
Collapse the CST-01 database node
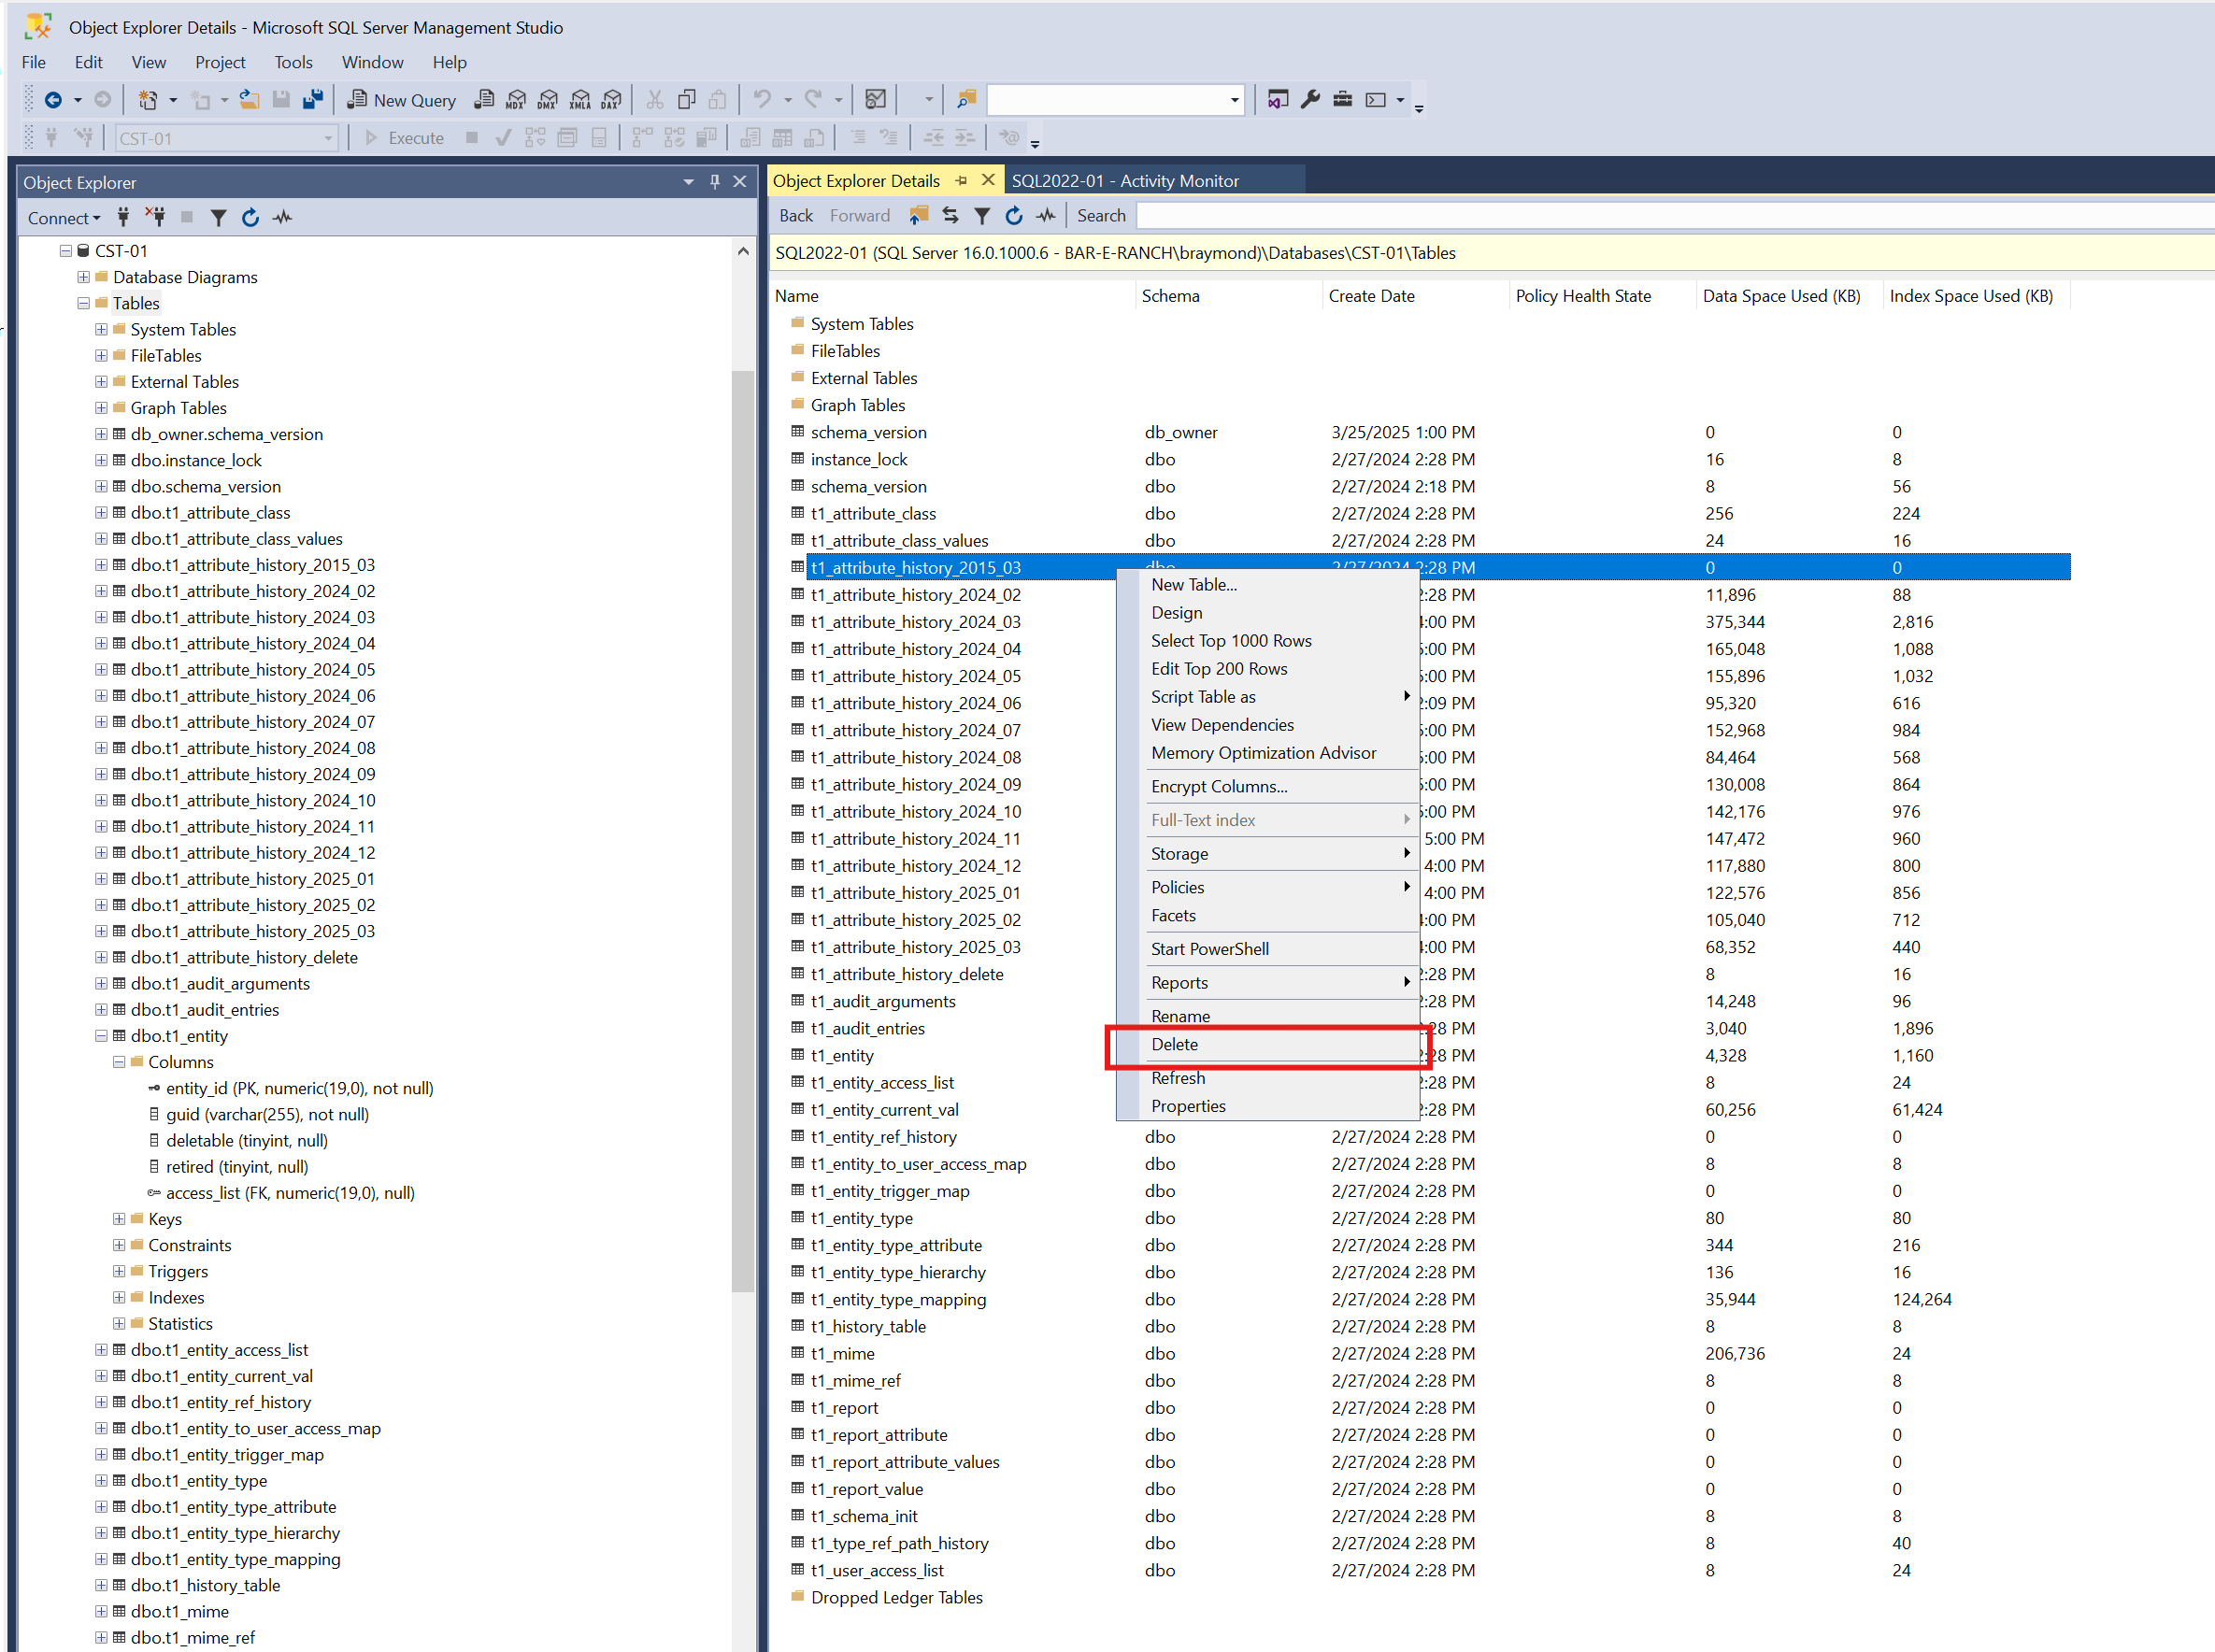[66, 251]
